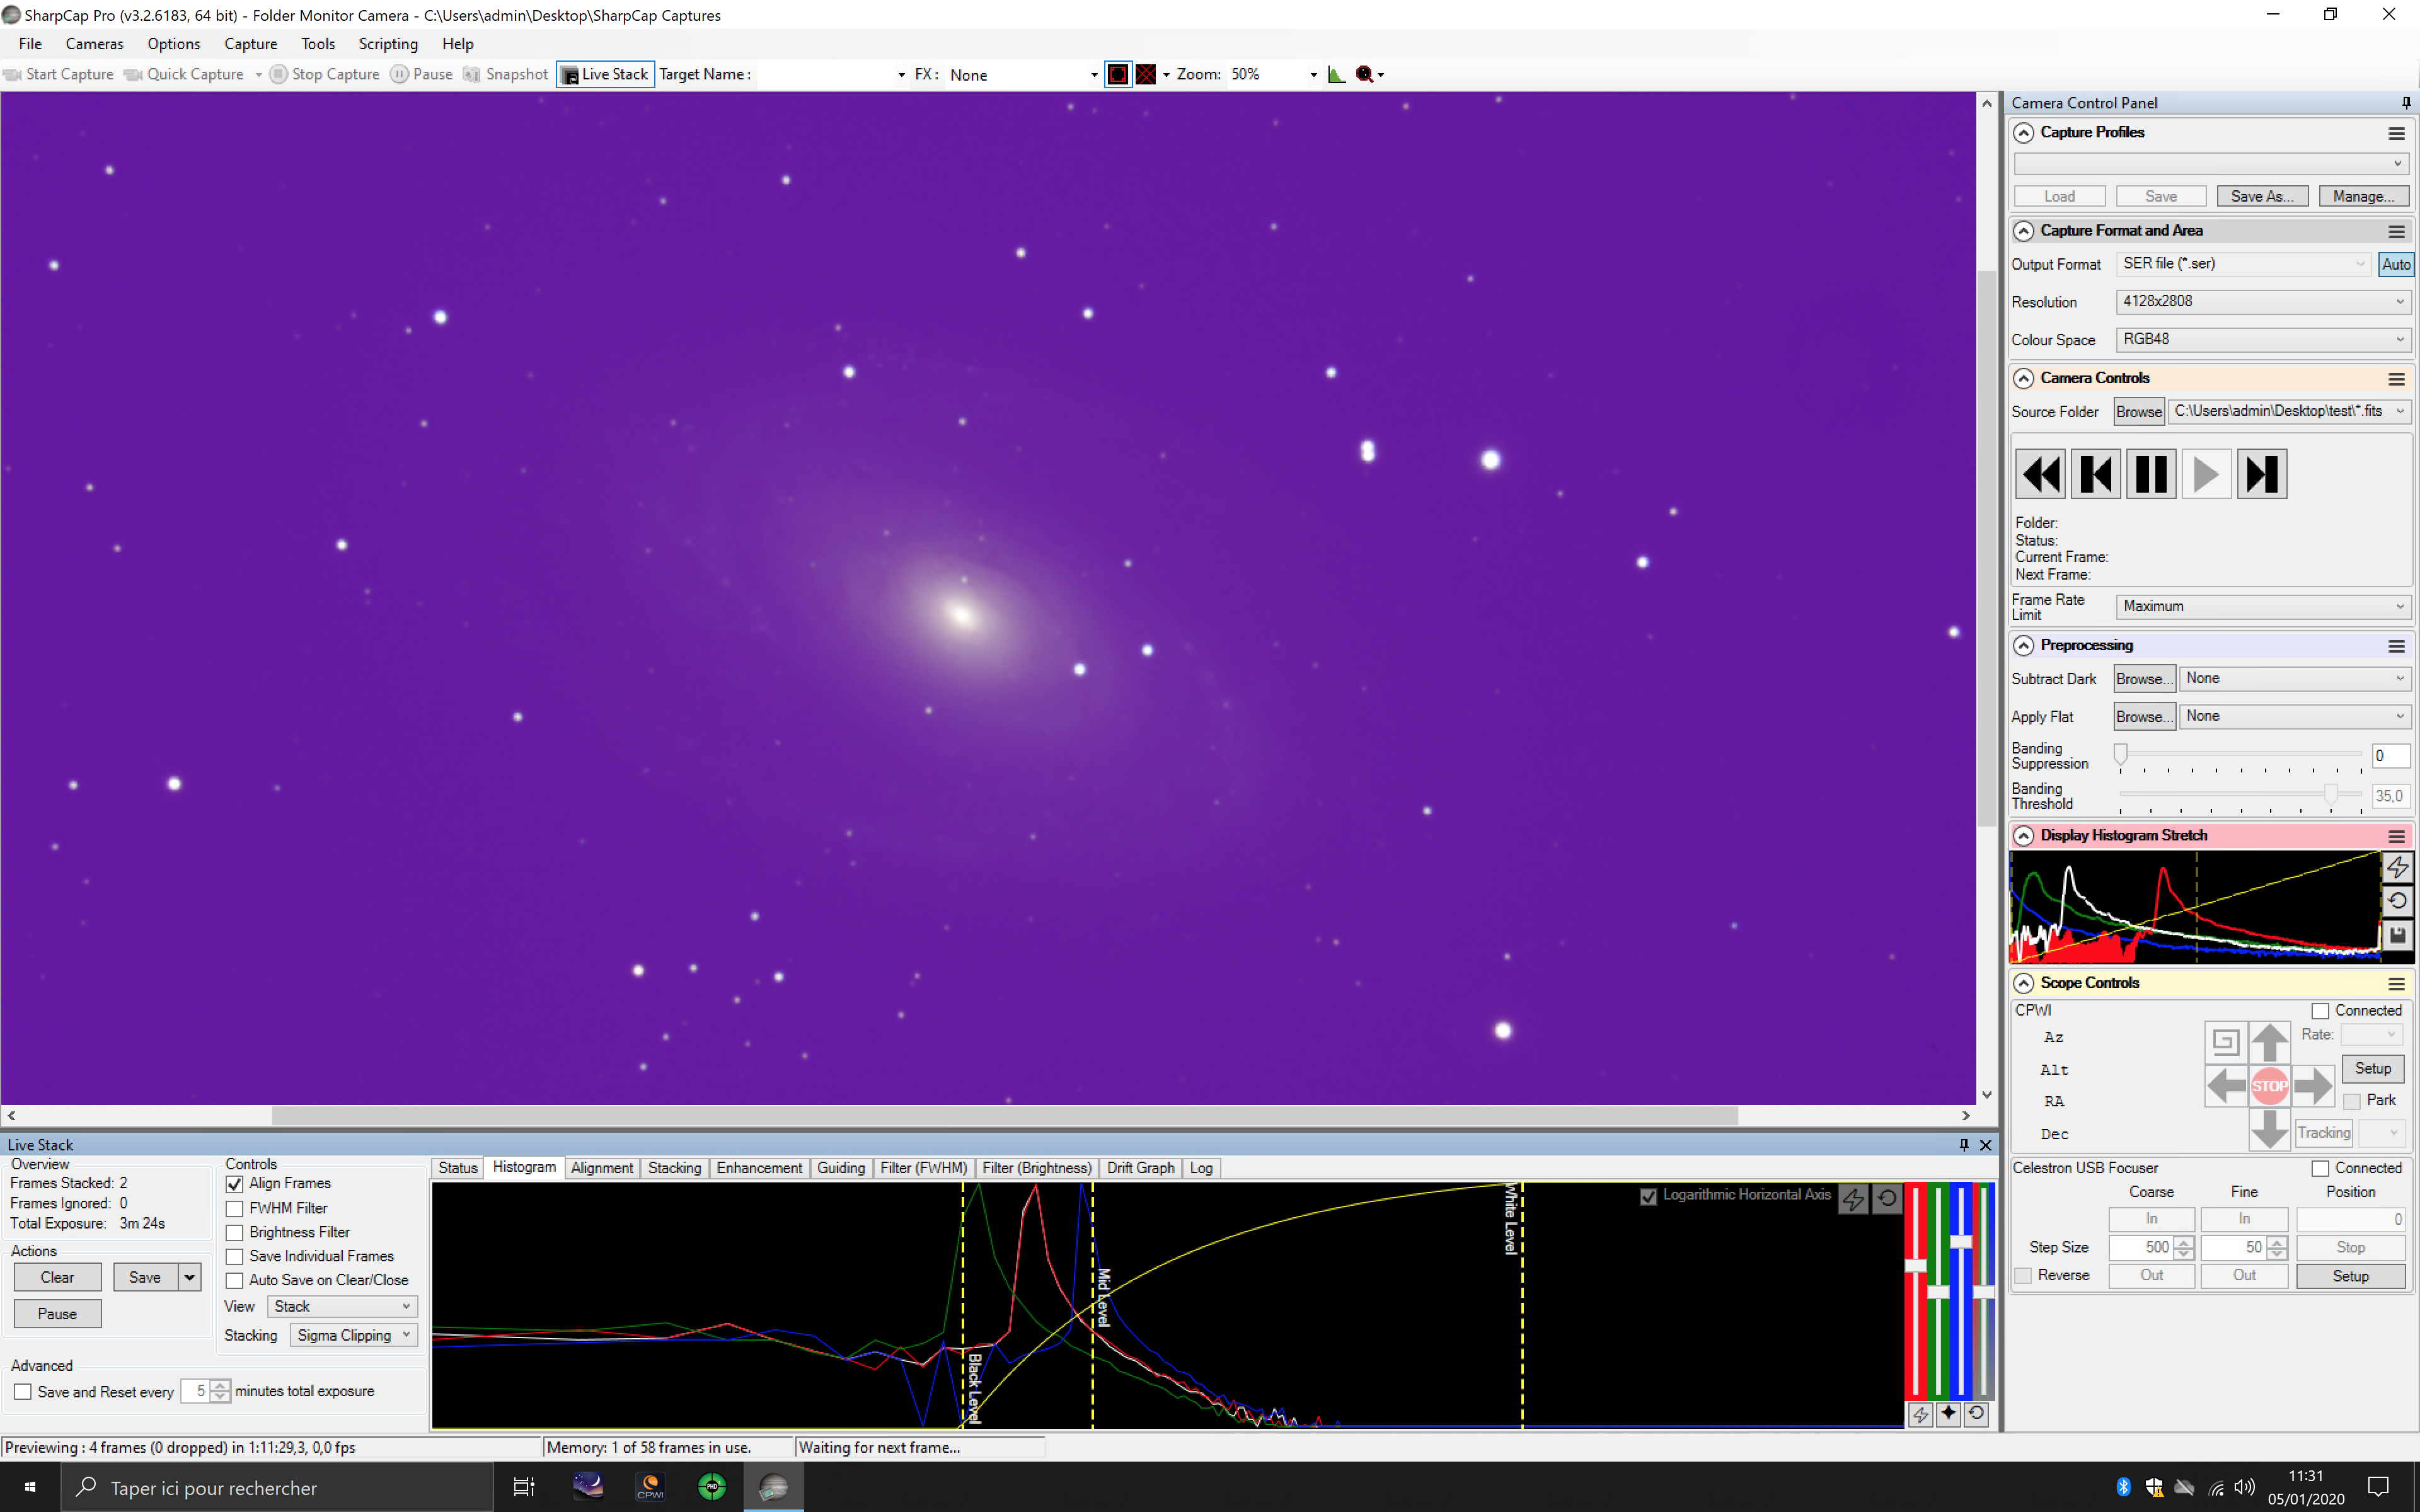Screen dimensions: 2420x1512
Task: Click Browse next to Subtract Dark
Action: point(2144,679)
